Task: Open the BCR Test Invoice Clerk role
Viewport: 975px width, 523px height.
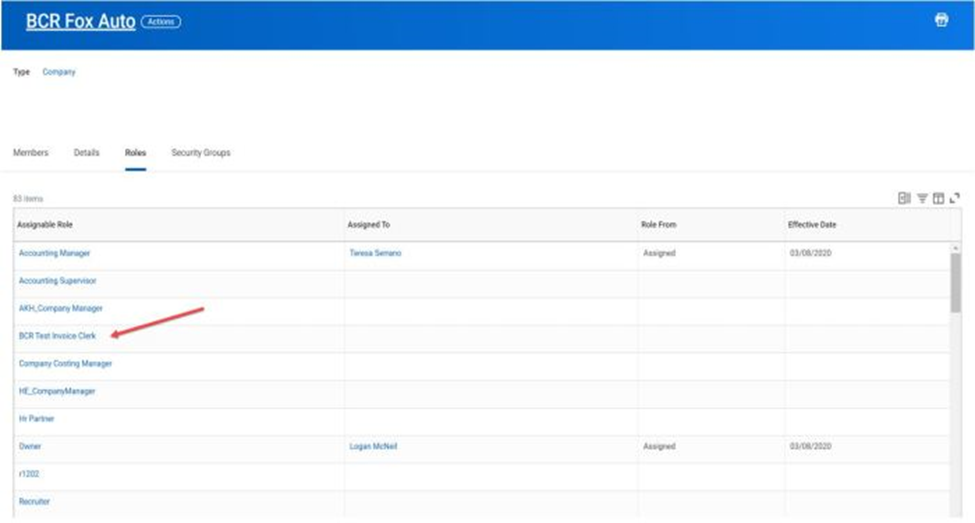Action: [x=58, y=336]
